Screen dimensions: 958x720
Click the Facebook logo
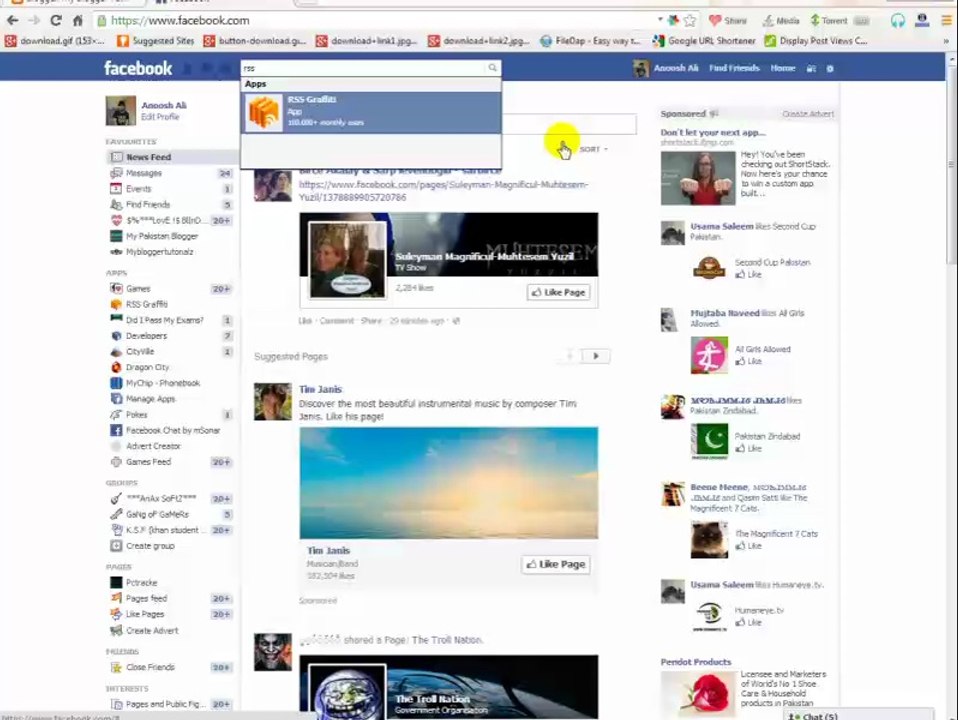point(138,68)
